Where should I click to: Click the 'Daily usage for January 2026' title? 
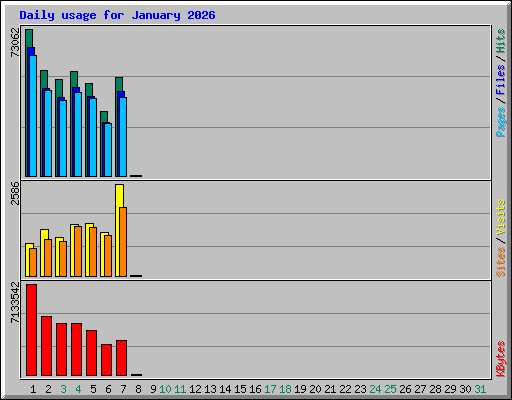117,15
